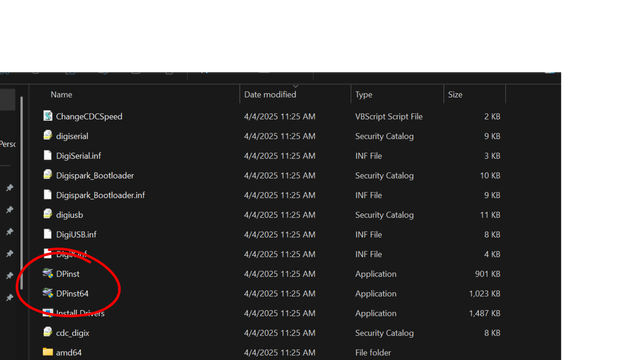This screenshot has height=360, width=640.
Task: Select the Install Drivers file name
Action: click(x=80, y=313)
